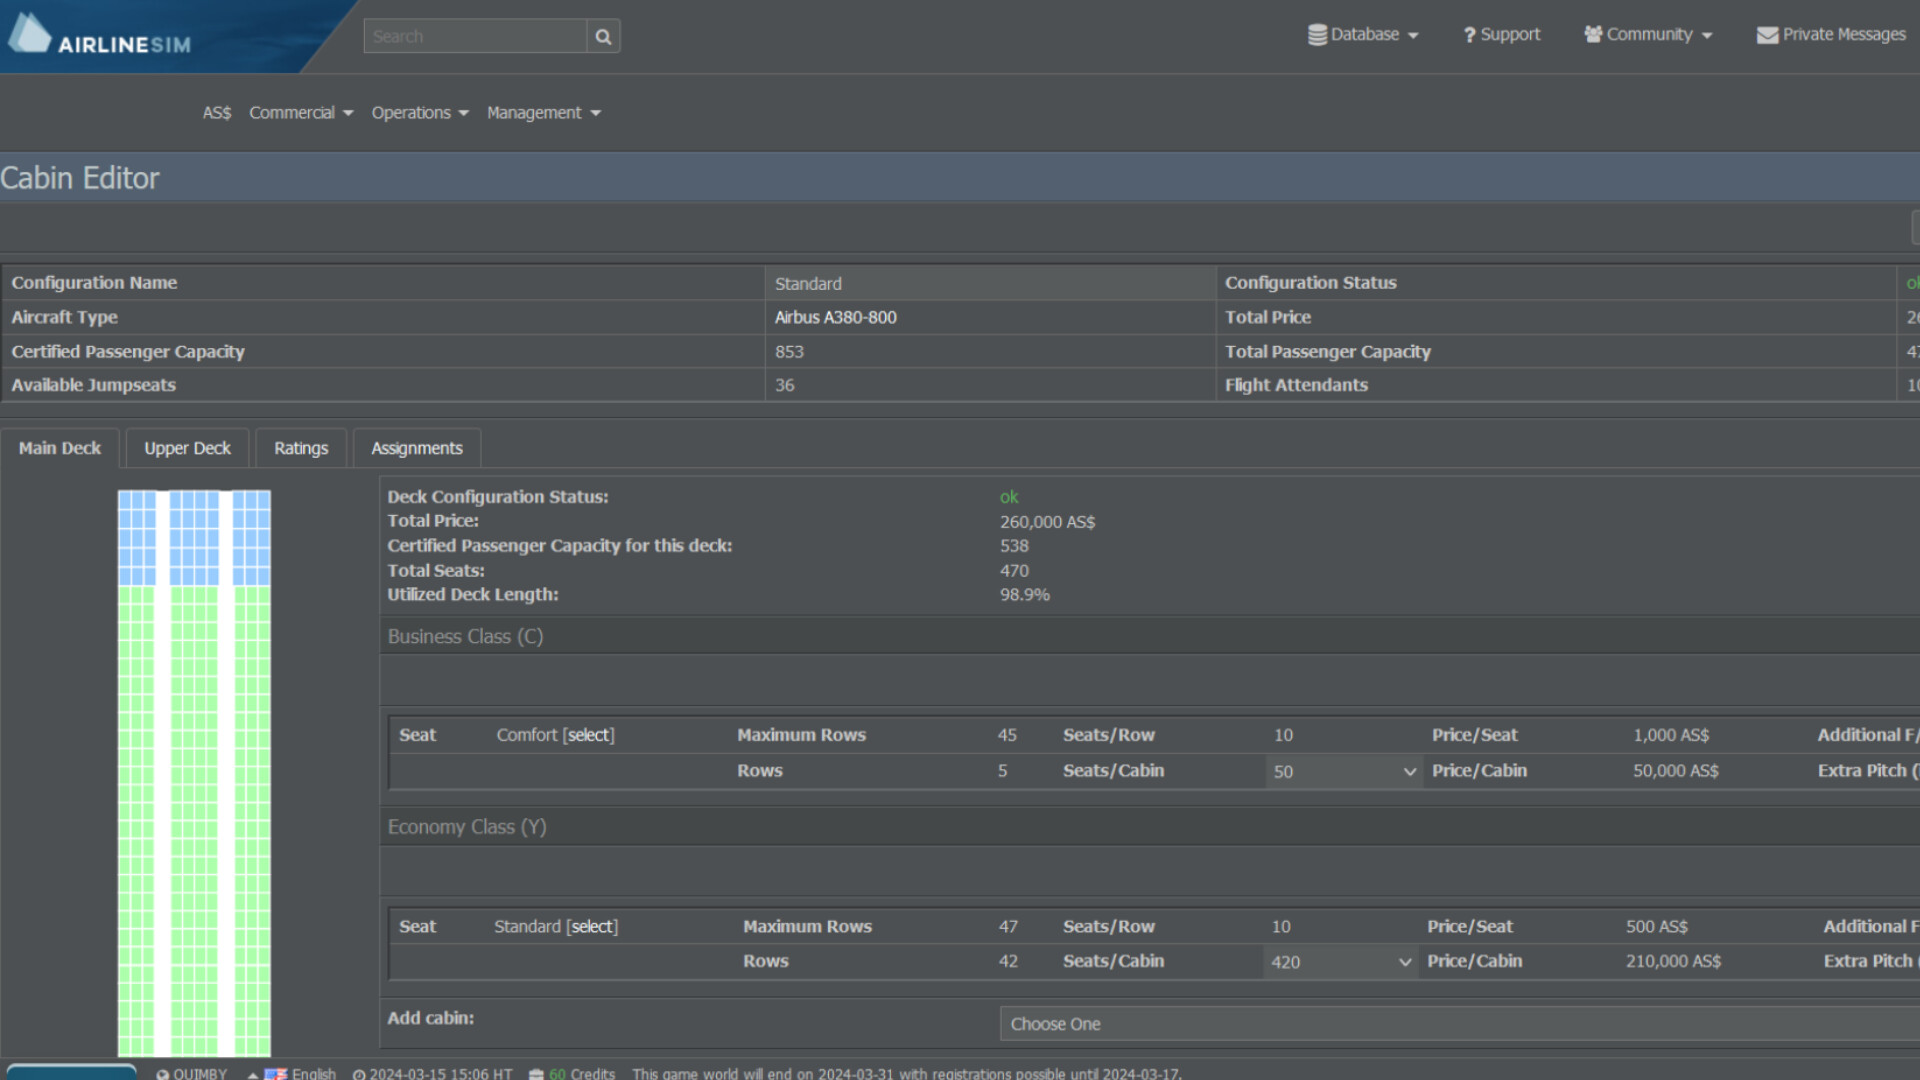
Task: Expand the Database dropdown chevron
Action: (1414, 36)
